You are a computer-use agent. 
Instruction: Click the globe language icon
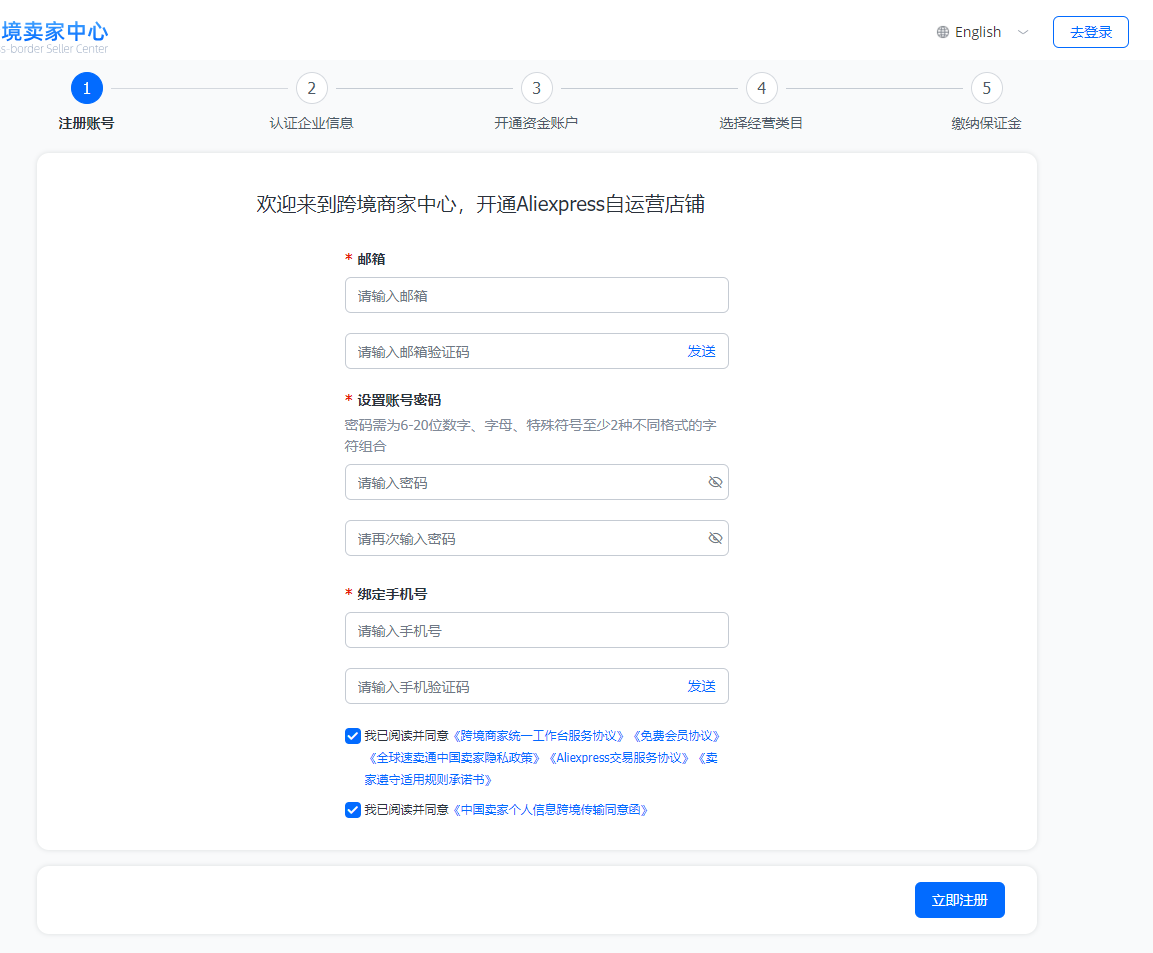pos(943,32)
